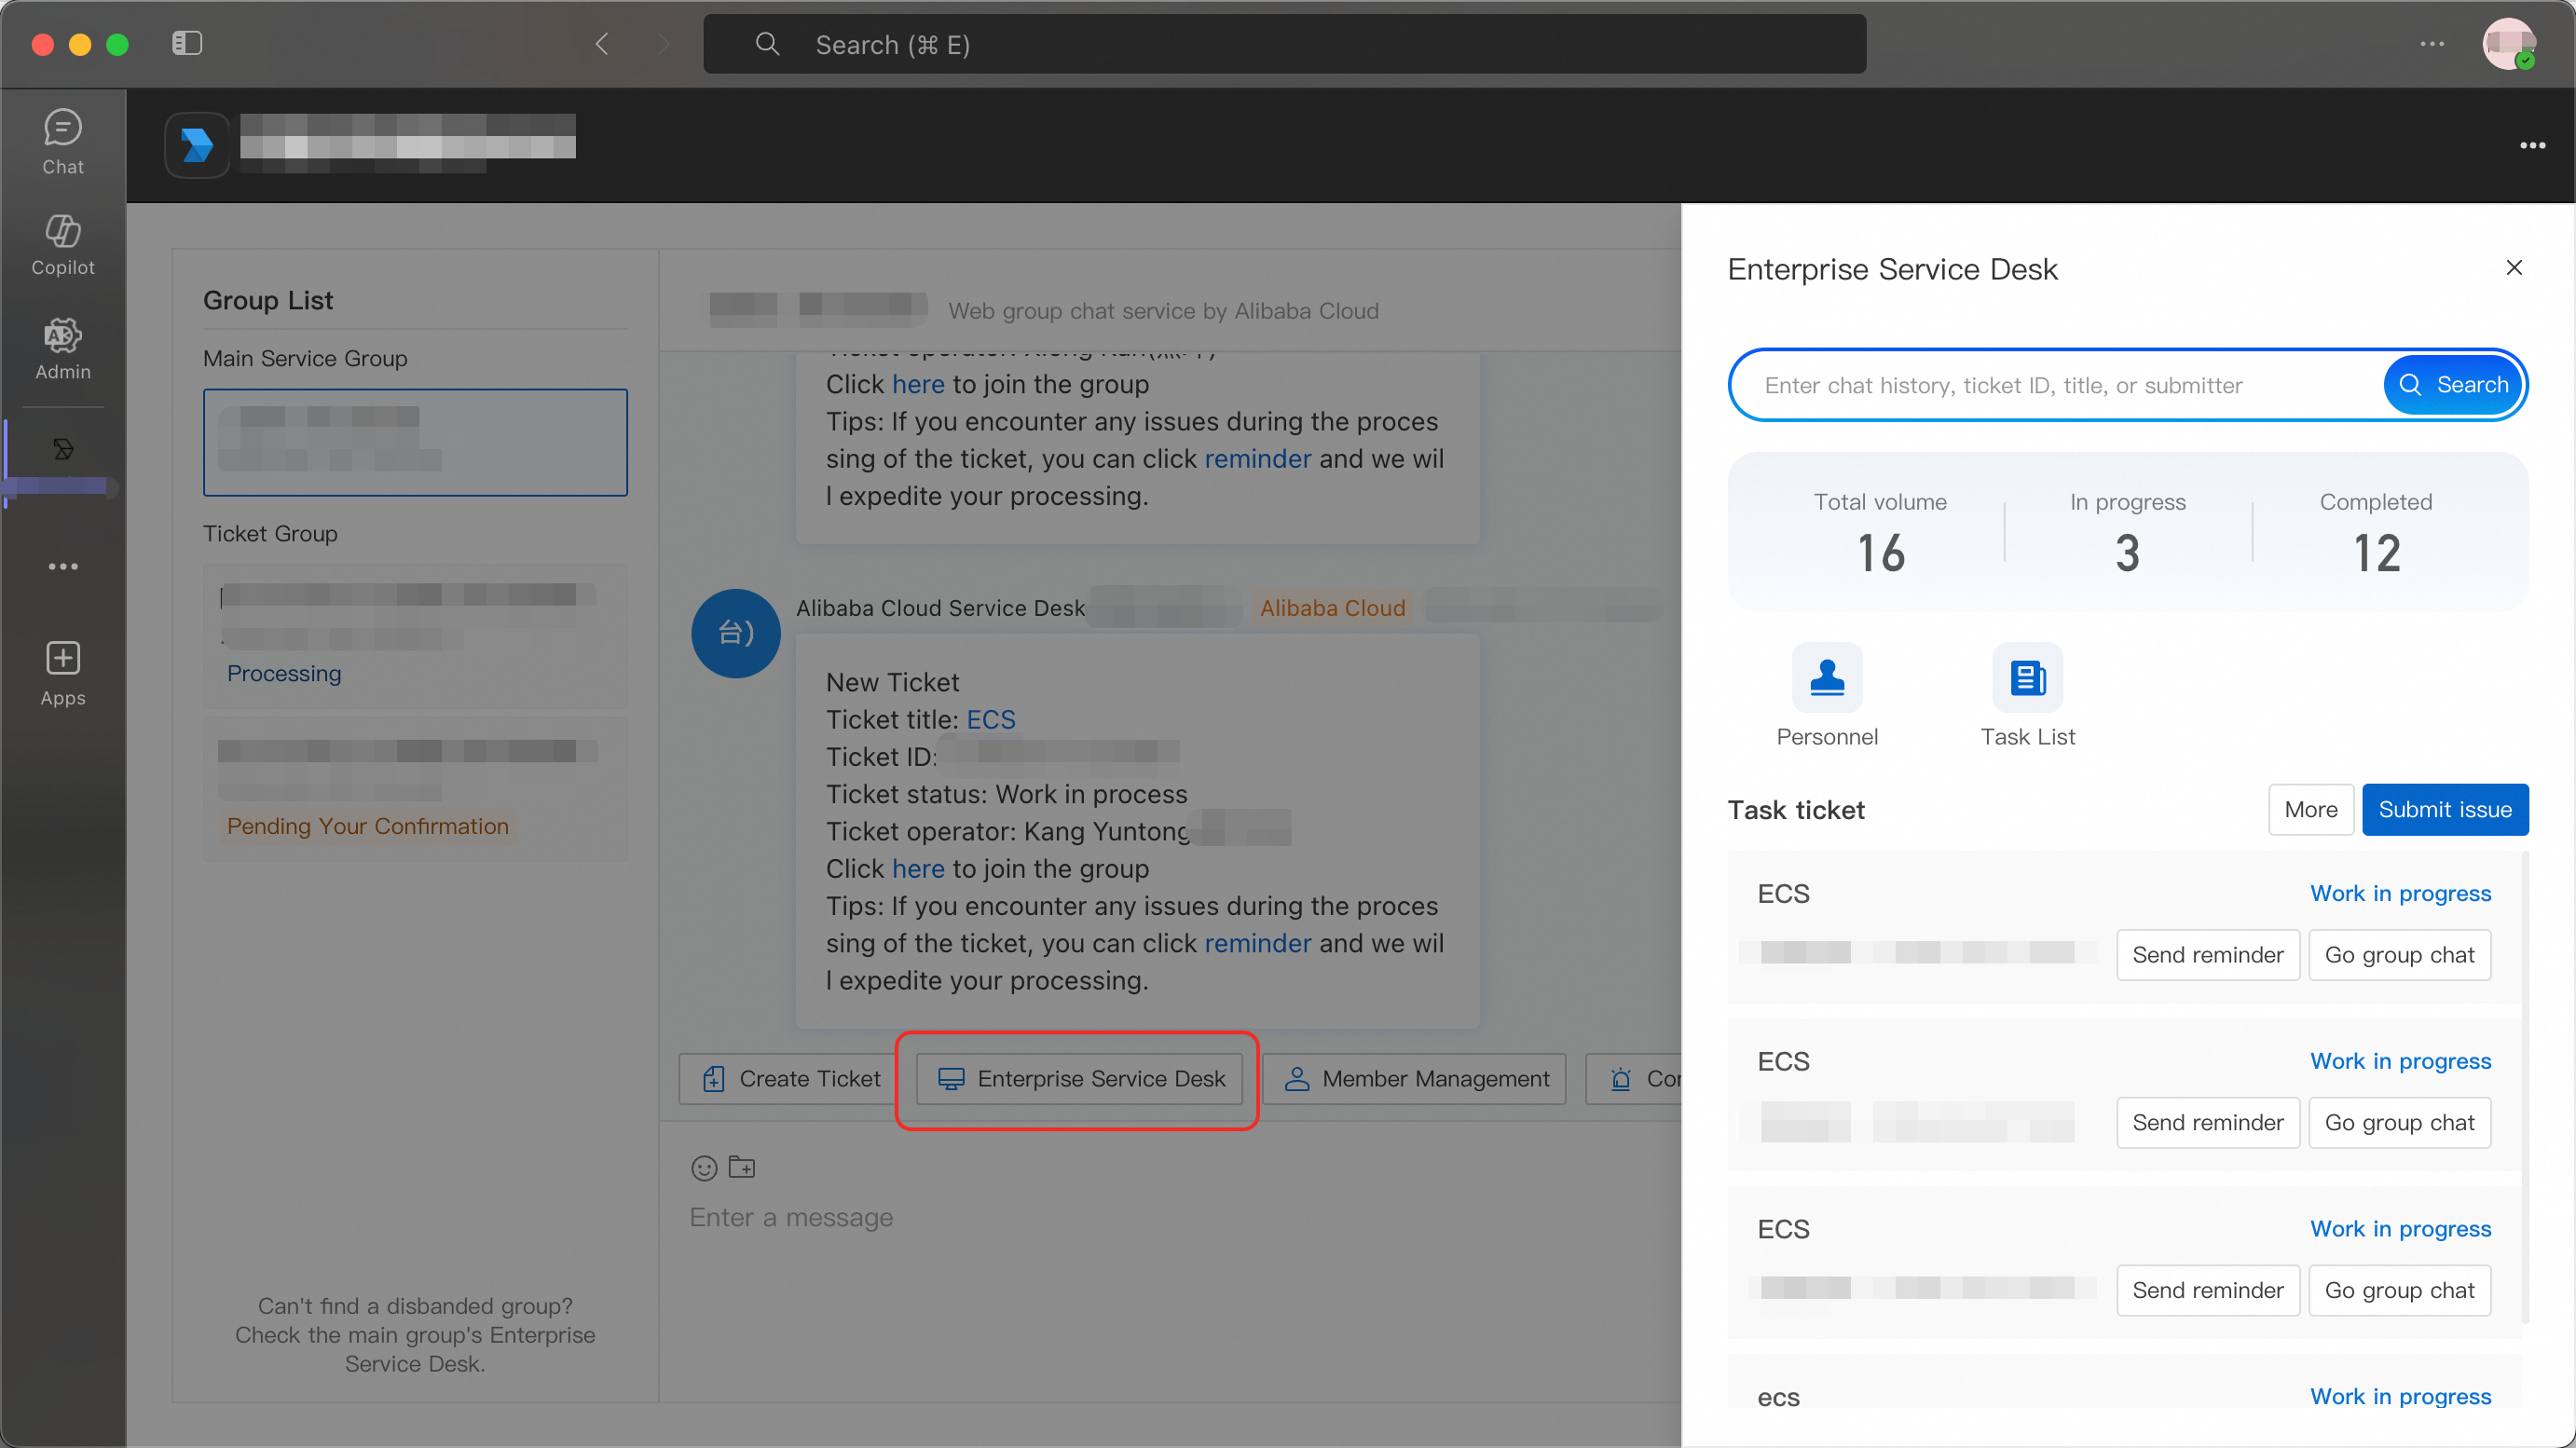
Task: Show more sidebar apps via ellipsis
Action: [63, 566]
